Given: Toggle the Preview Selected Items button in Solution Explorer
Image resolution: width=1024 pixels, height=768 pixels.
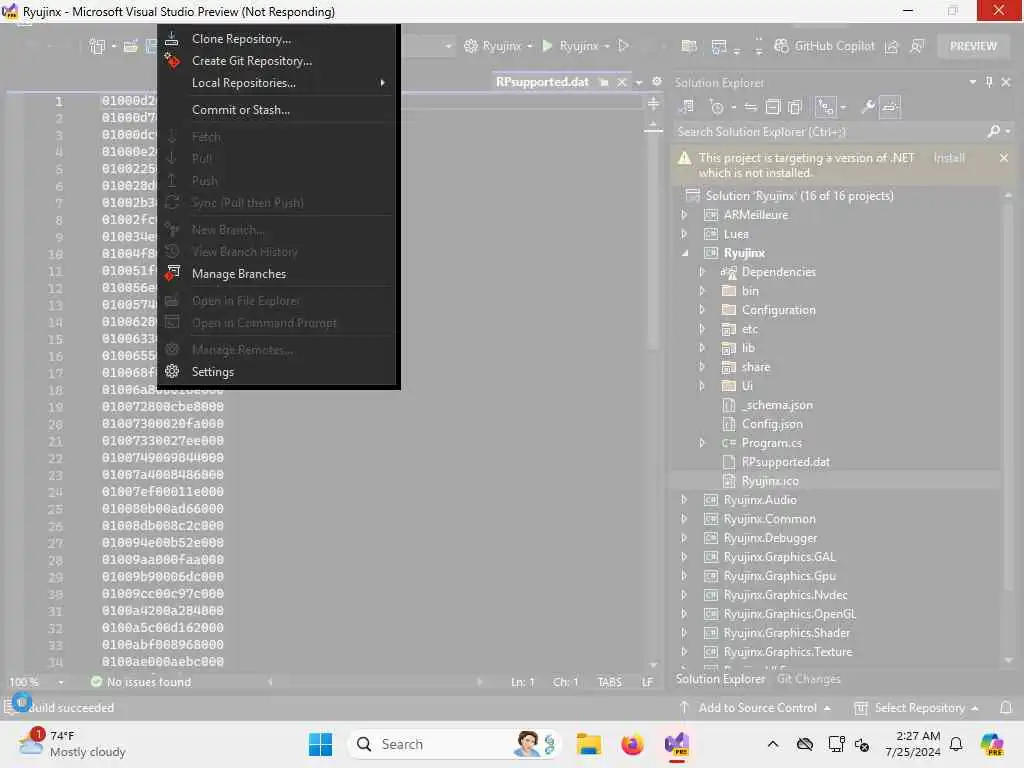Looking at the screenshot, I should (x=889, y=107).
